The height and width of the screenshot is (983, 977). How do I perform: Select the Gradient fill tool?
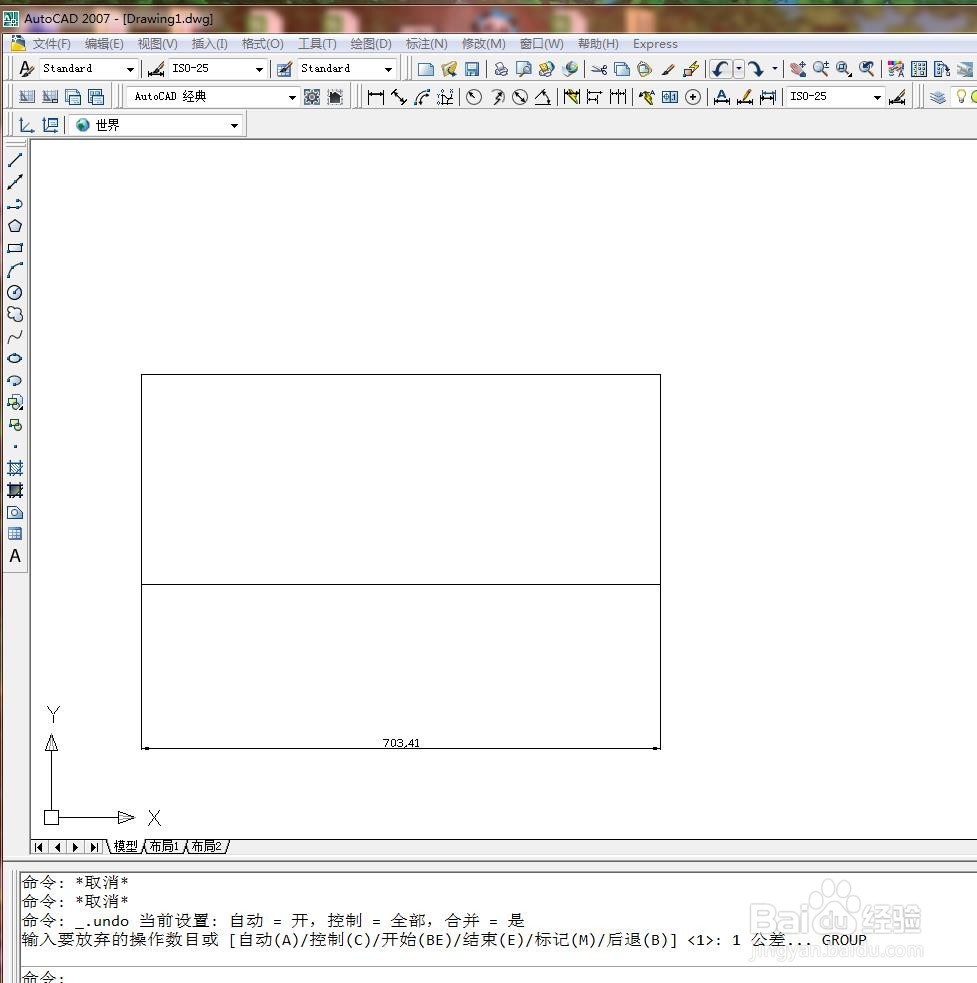tap(15, 490)
